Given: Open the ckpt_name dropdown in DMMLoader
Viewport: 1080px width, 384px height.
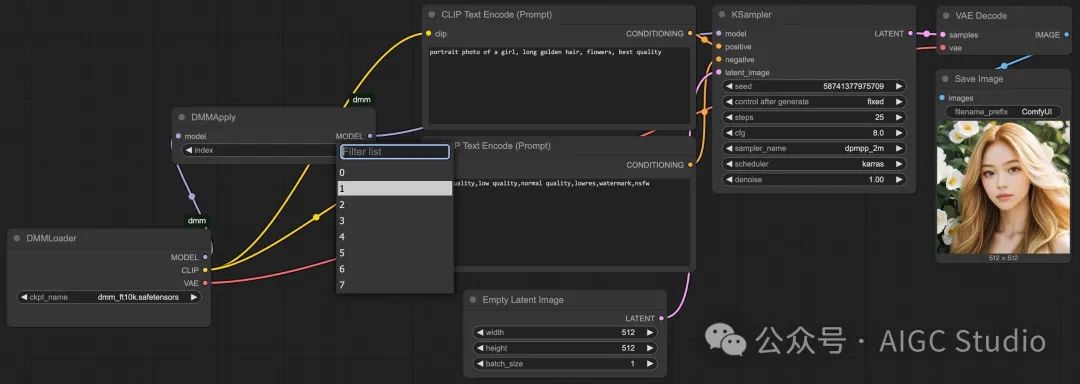Looking at the screenshot, I should pyautogui.click(x=109, y=297).
